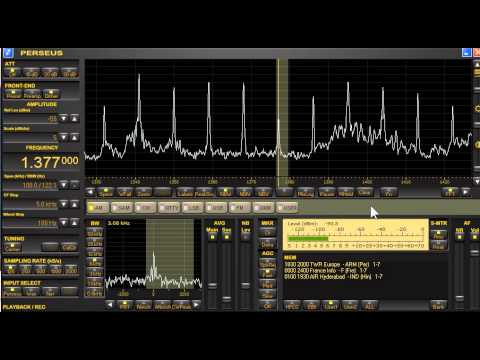The width and height of the screenshot is (480, 360).
Task: Adjust the NB Lev slider
Action: pos(245,285)
